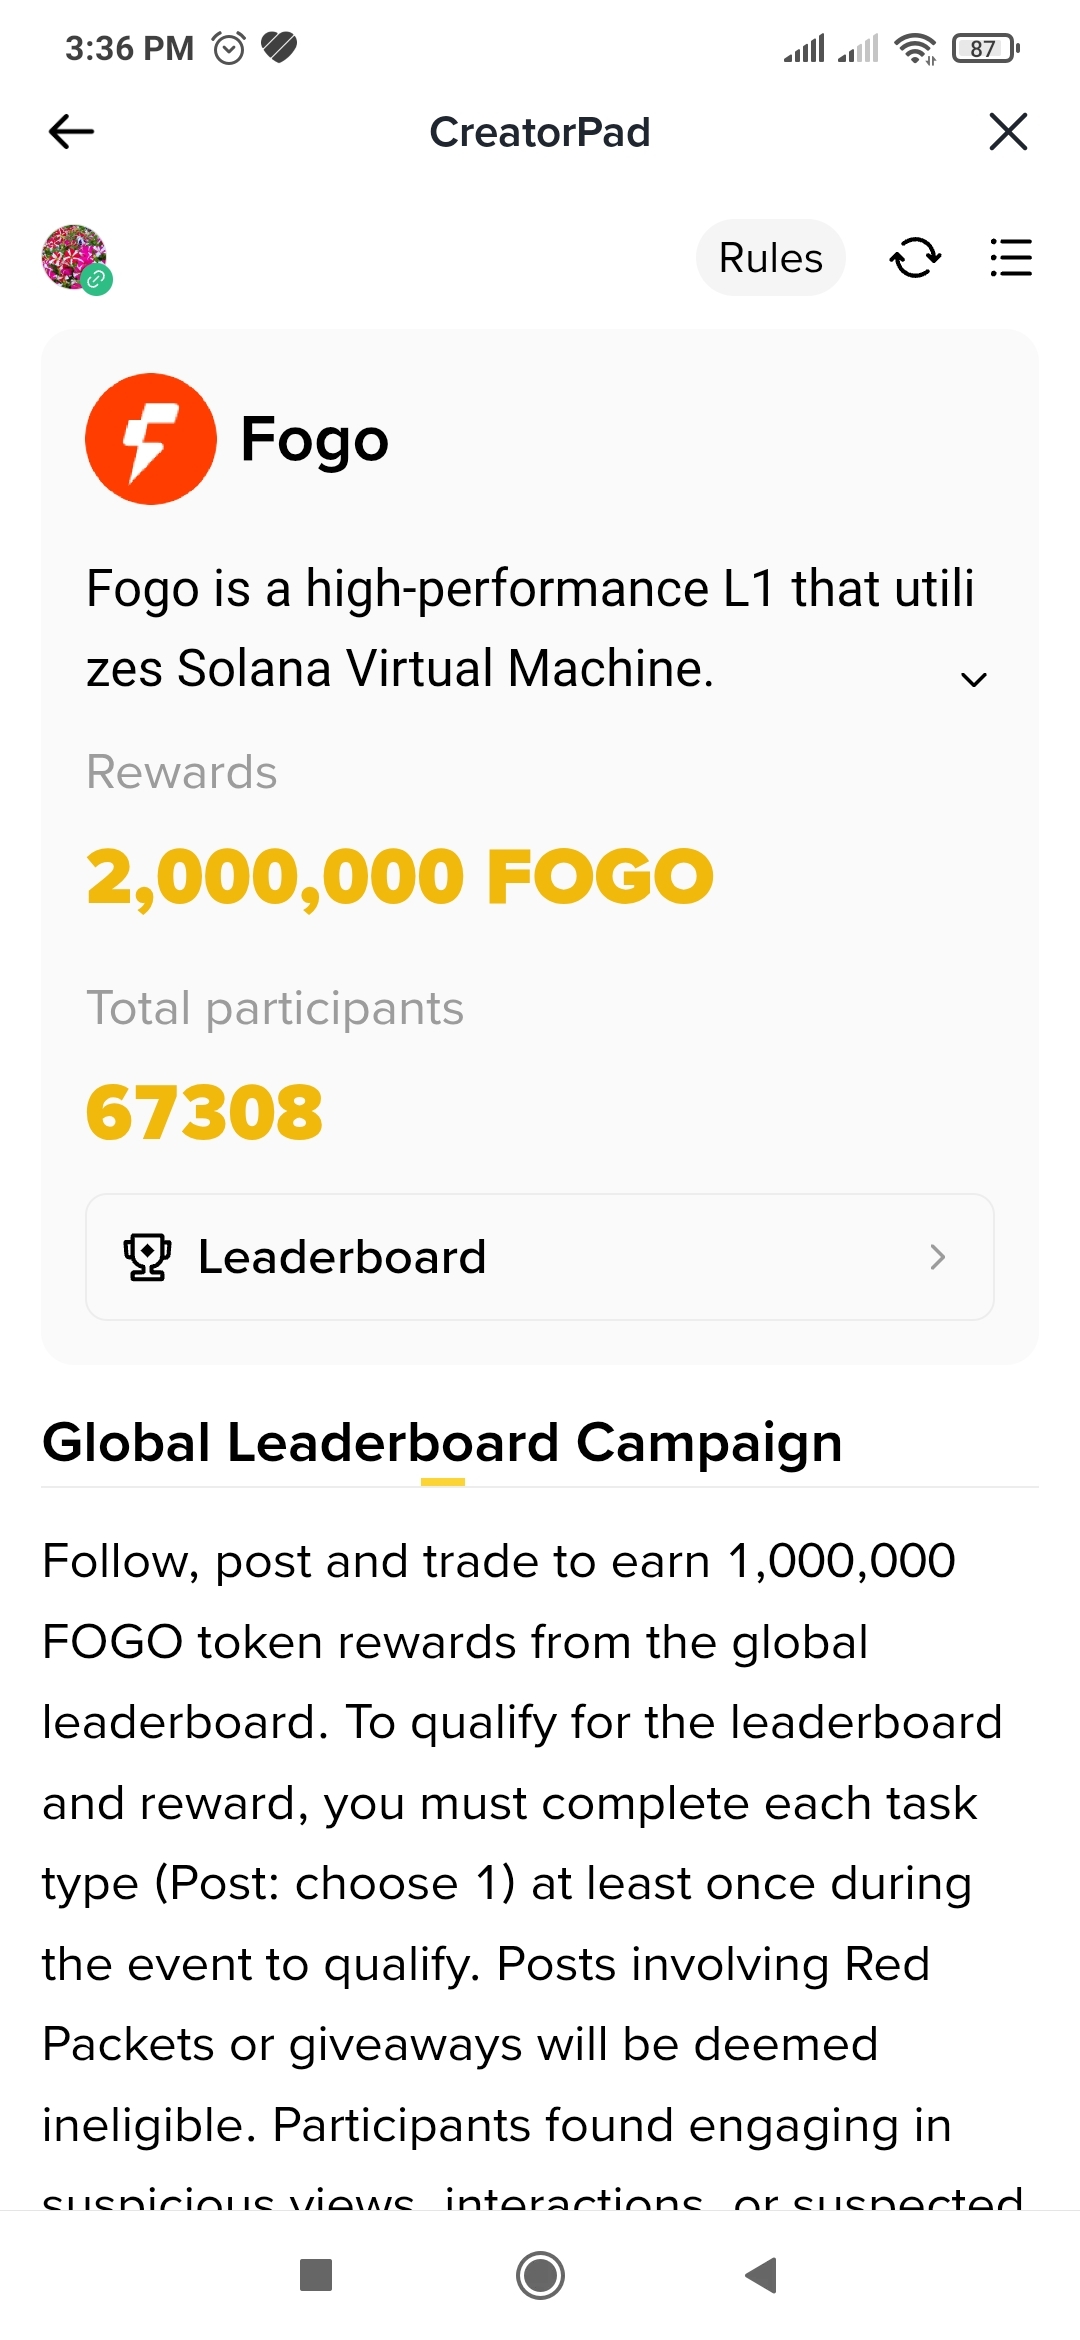
Task: Tap the trophy icon next to Leaderboard
Action: click(x=147, y=1257)
